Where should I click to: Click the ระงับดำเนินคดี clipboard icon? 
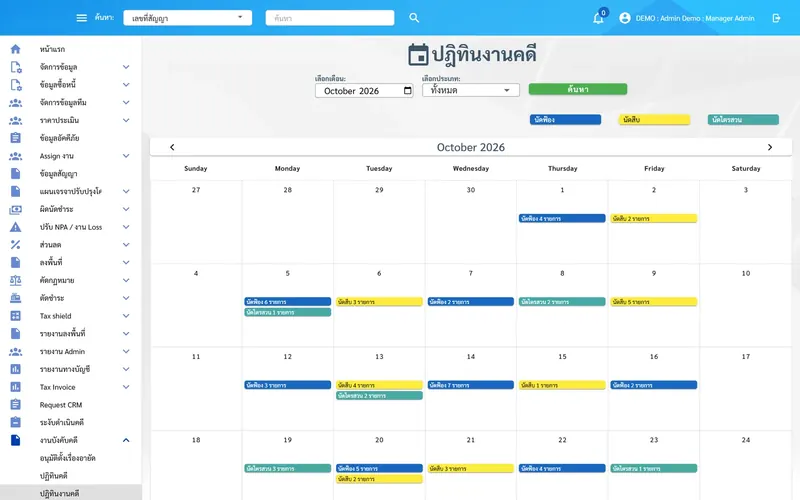[15, 422]
